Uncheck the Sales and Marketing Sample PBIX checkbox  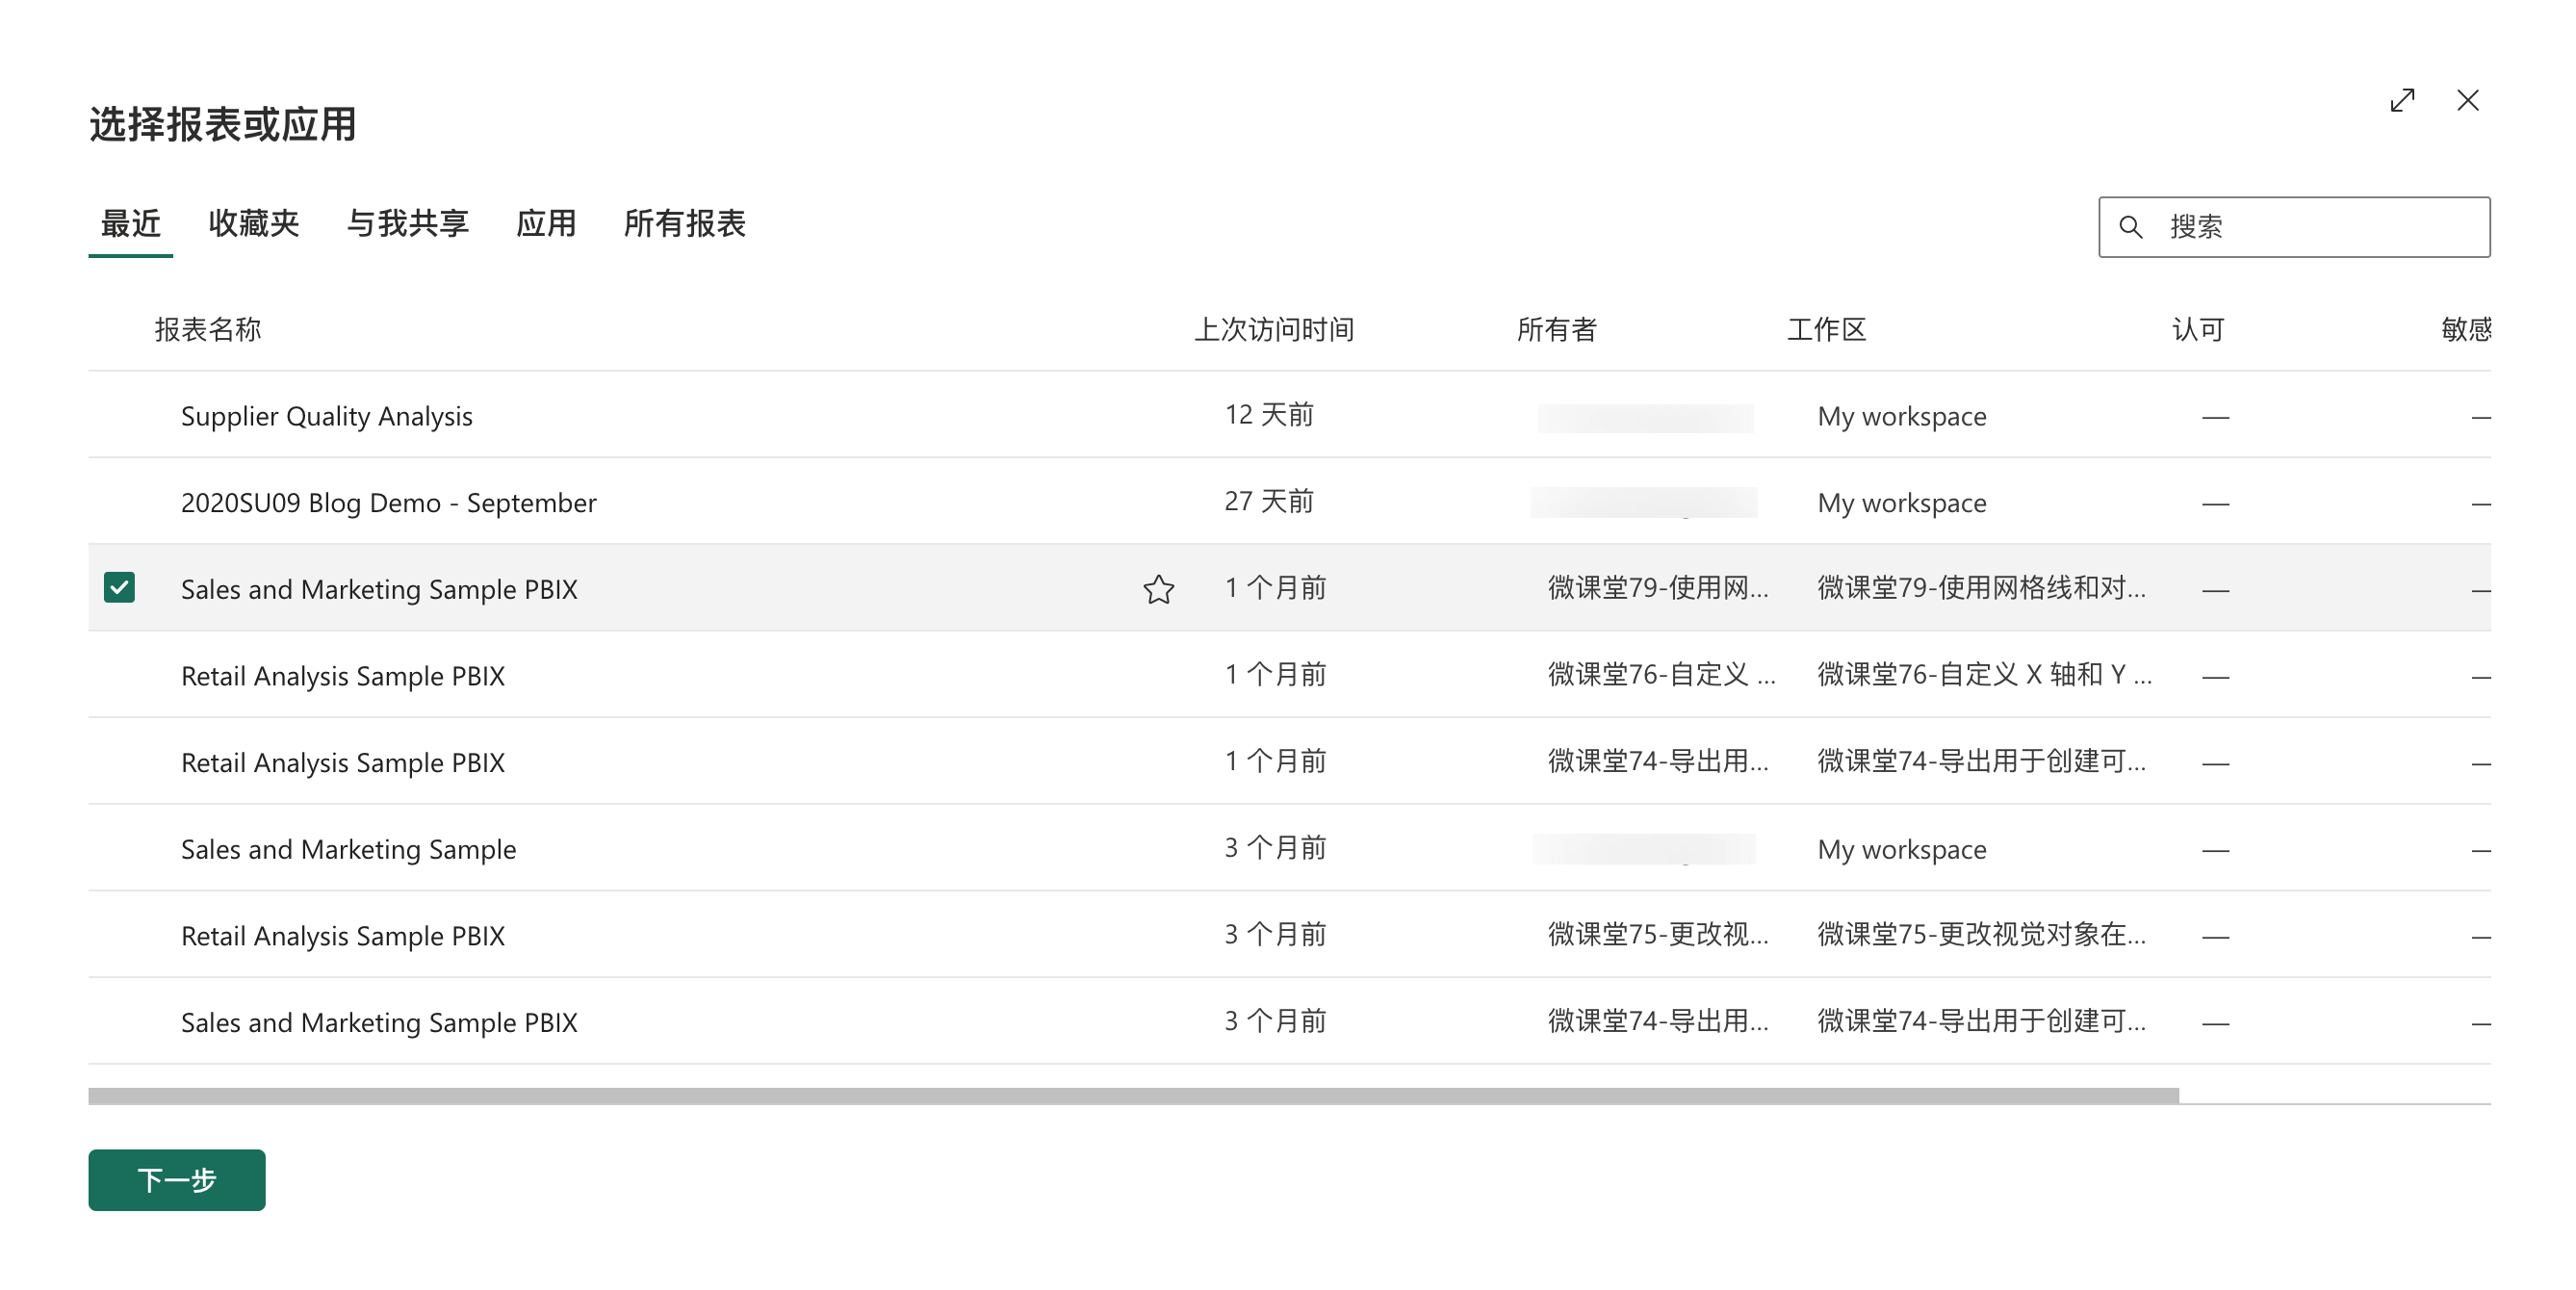point(119,588)
